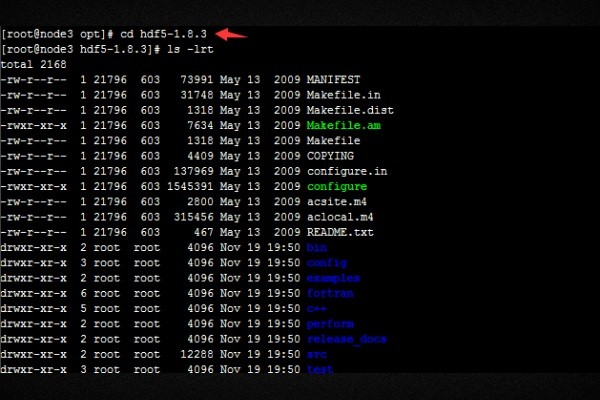The width and height of the screenshot is (600, 400).
Task: Select the aclocal.m4 file name
Action: click(340, 217)
